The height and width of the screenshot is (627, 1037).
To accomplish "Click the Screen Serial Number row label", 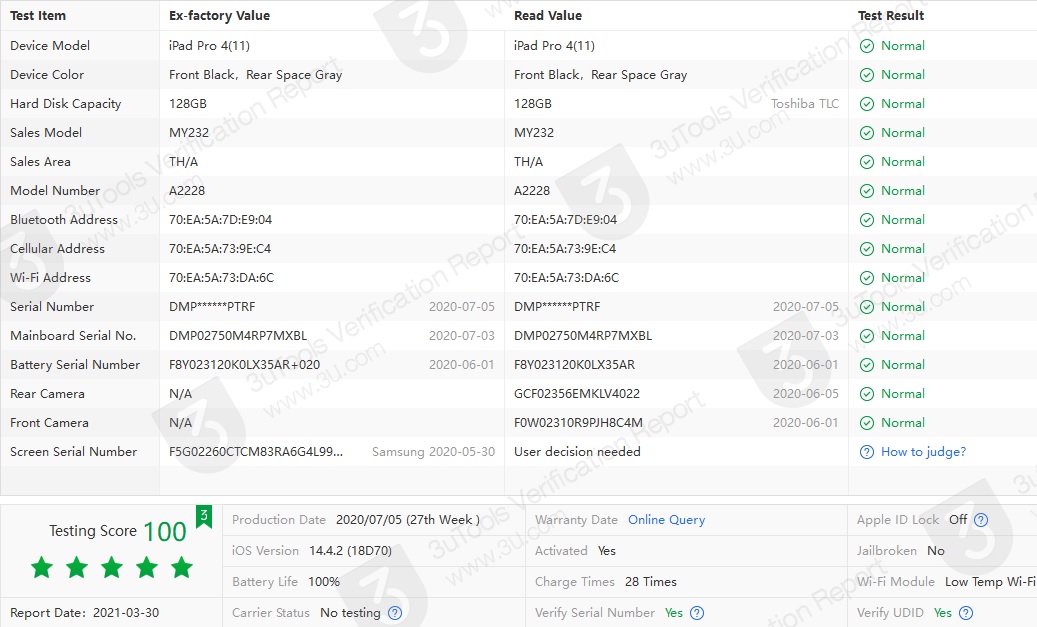I will pos(73,452).
